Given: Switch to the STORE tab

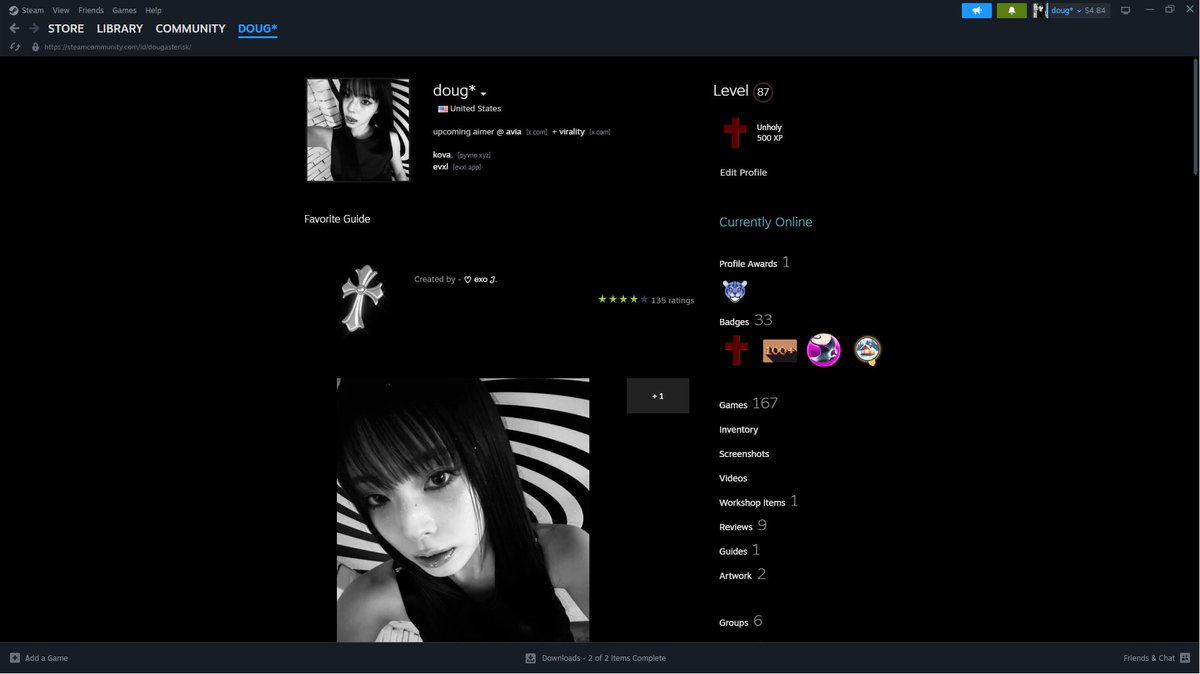Looking at the screenshot, I should pyautogui.click(x=66, y=29).
